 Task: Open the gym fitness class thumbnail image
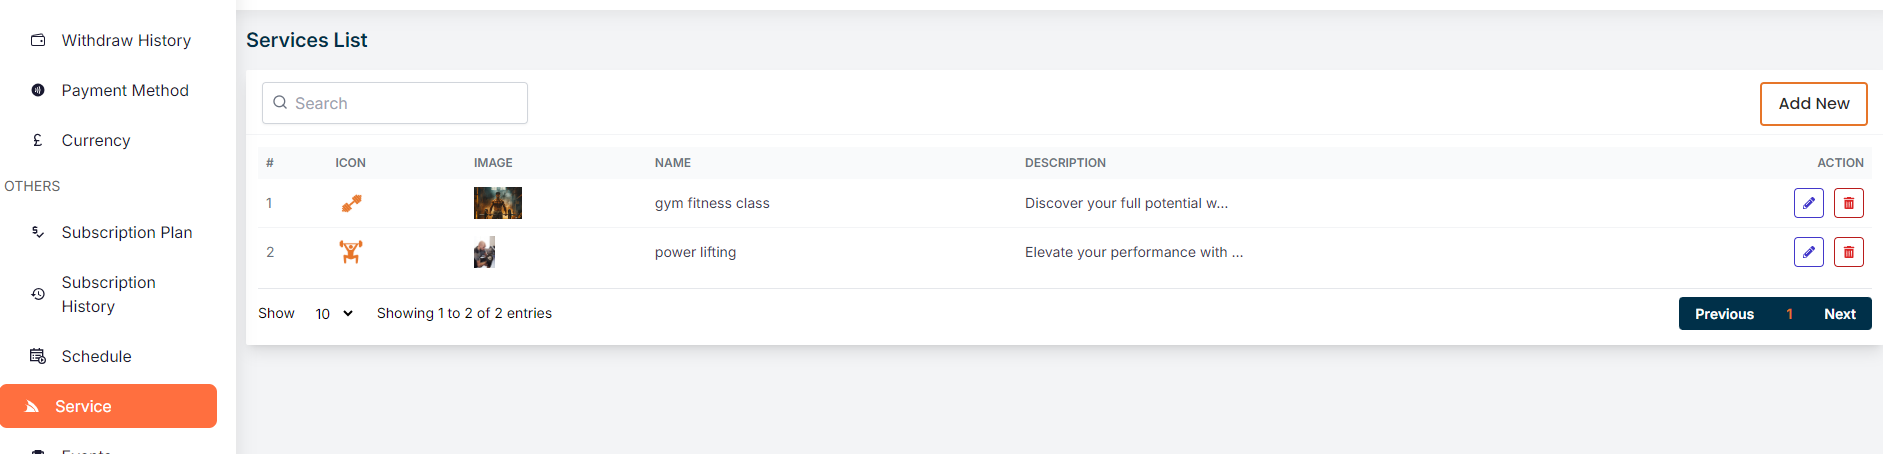(x=497, y=203)
